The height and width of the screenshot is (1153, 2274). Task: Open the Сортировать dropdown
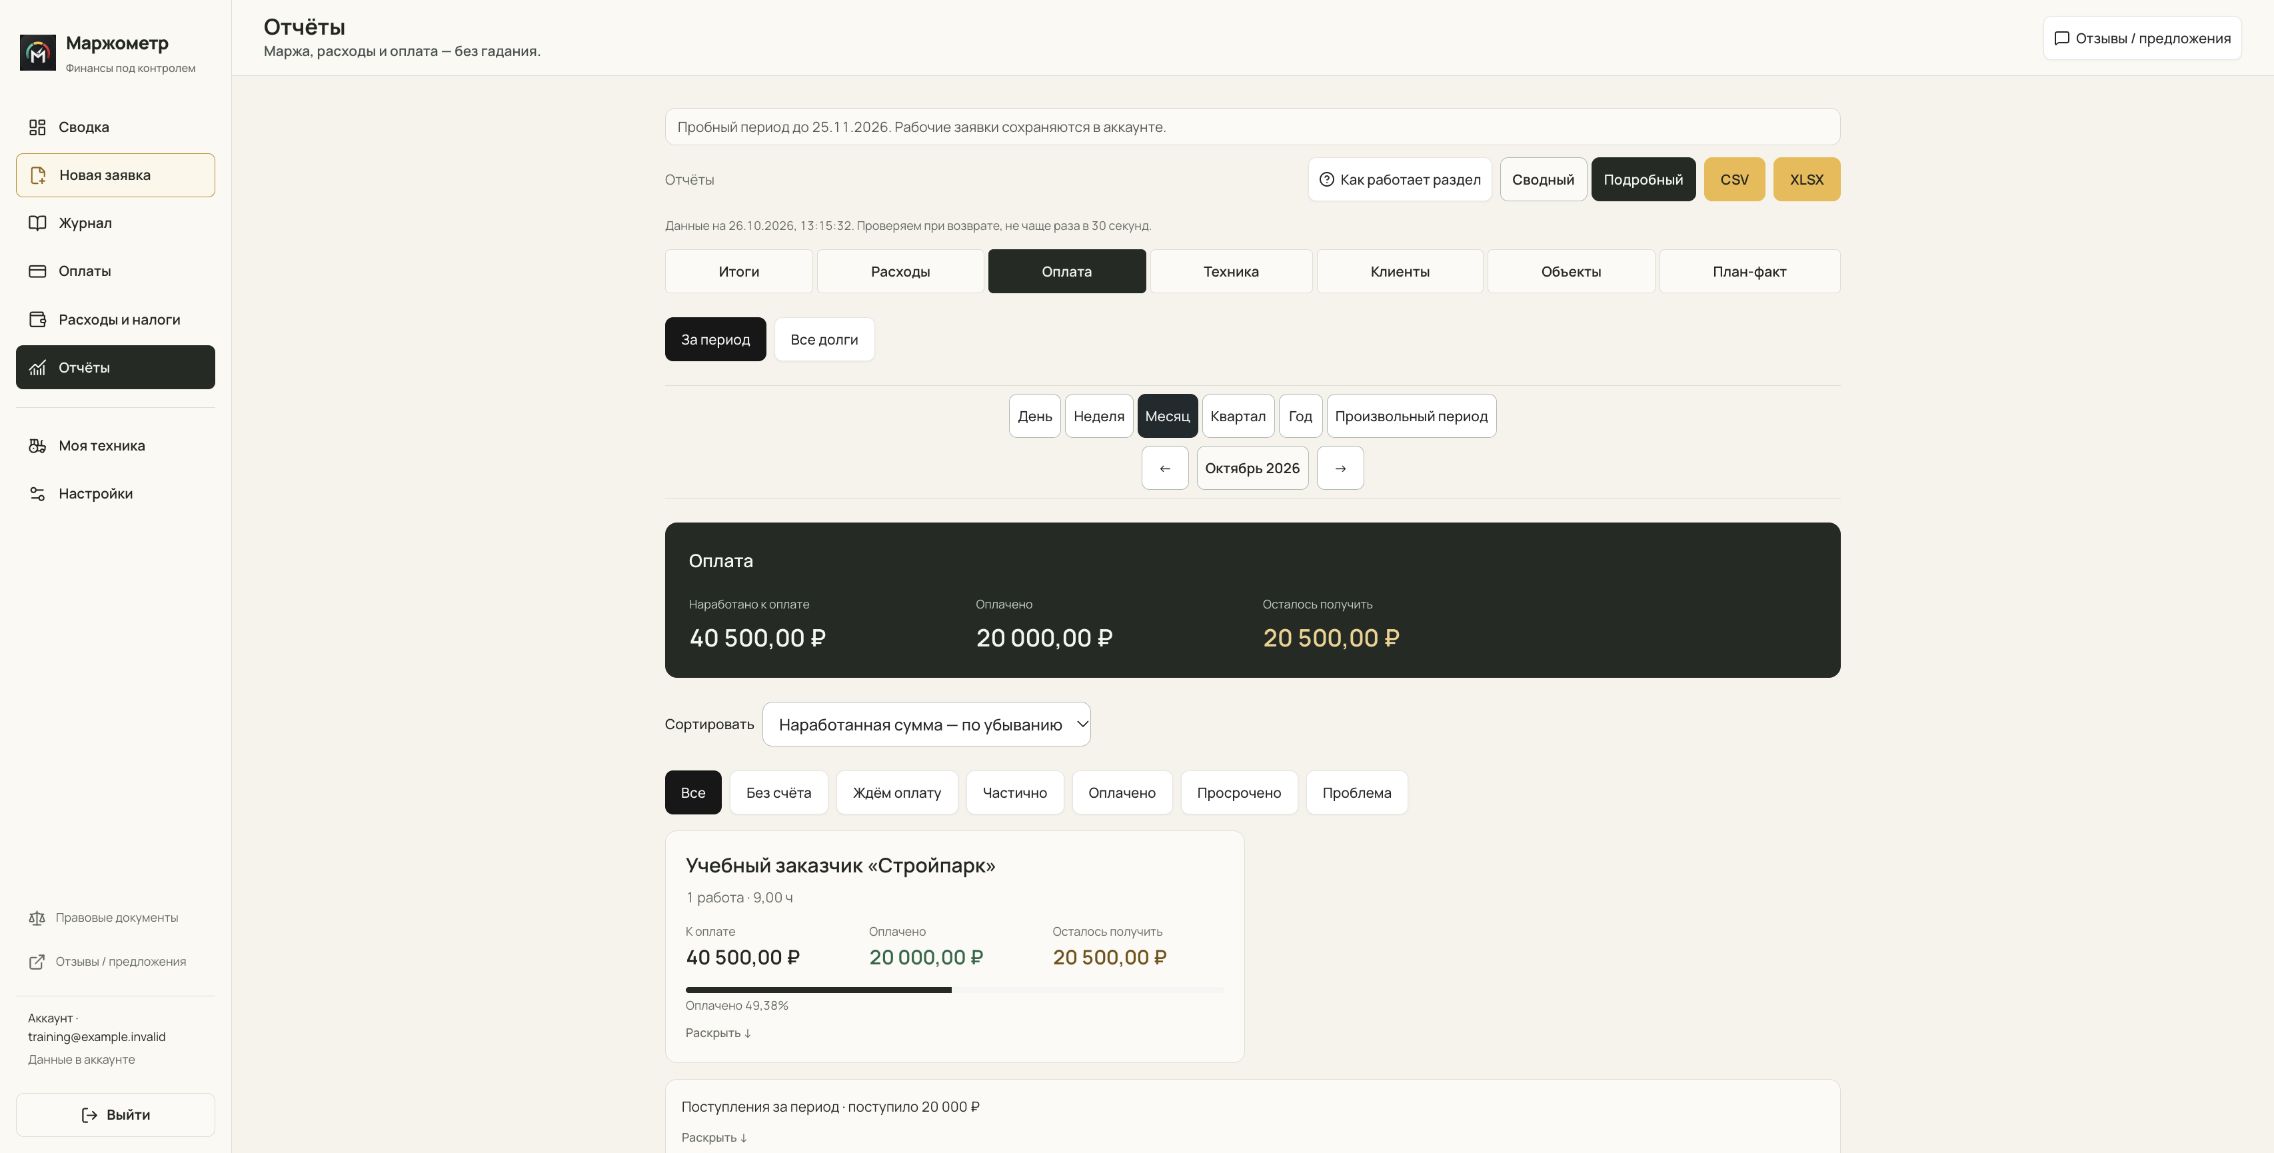(926, 724)
